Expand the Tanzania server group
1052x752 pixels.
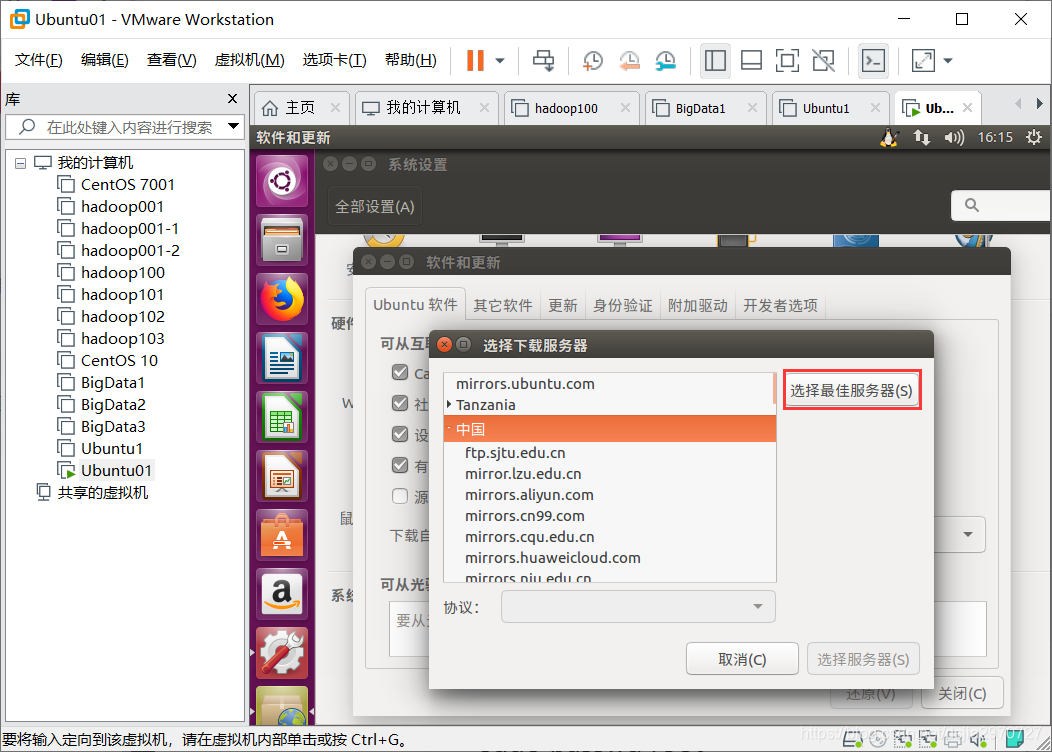(449, 405)
